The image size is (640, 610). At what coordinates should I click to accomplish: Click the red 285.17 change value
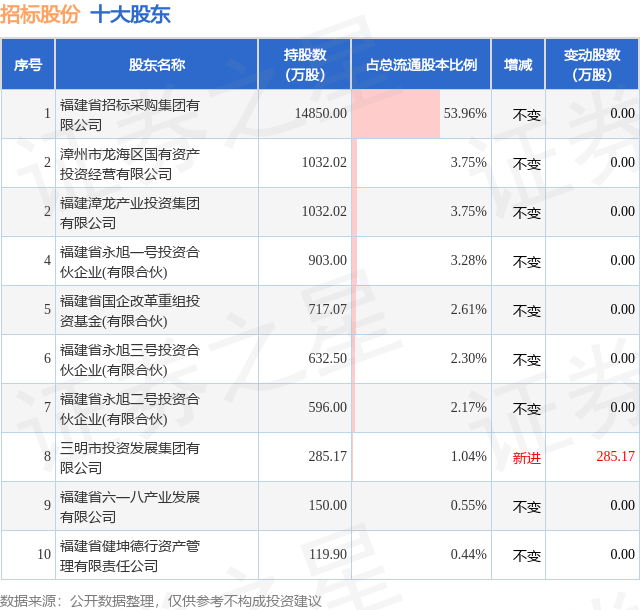(x=616, y=456)
